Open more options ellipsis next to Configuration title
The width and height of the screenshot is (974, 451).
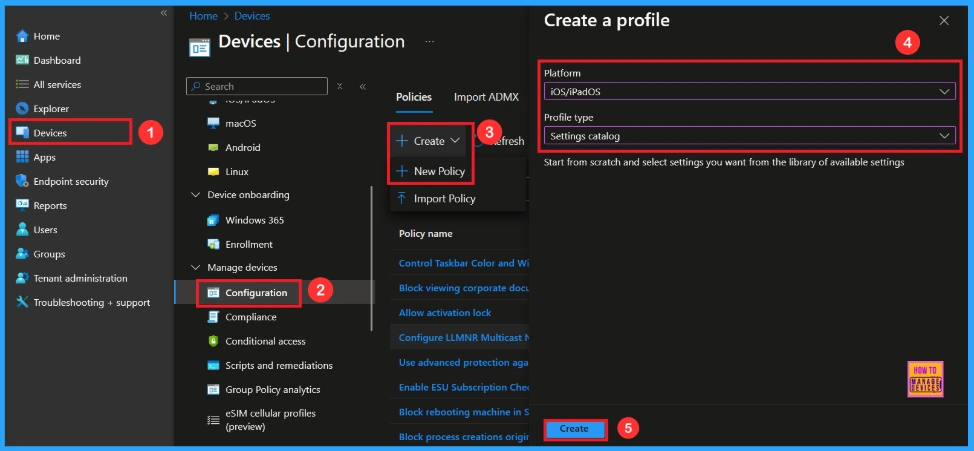click(429, 42)
